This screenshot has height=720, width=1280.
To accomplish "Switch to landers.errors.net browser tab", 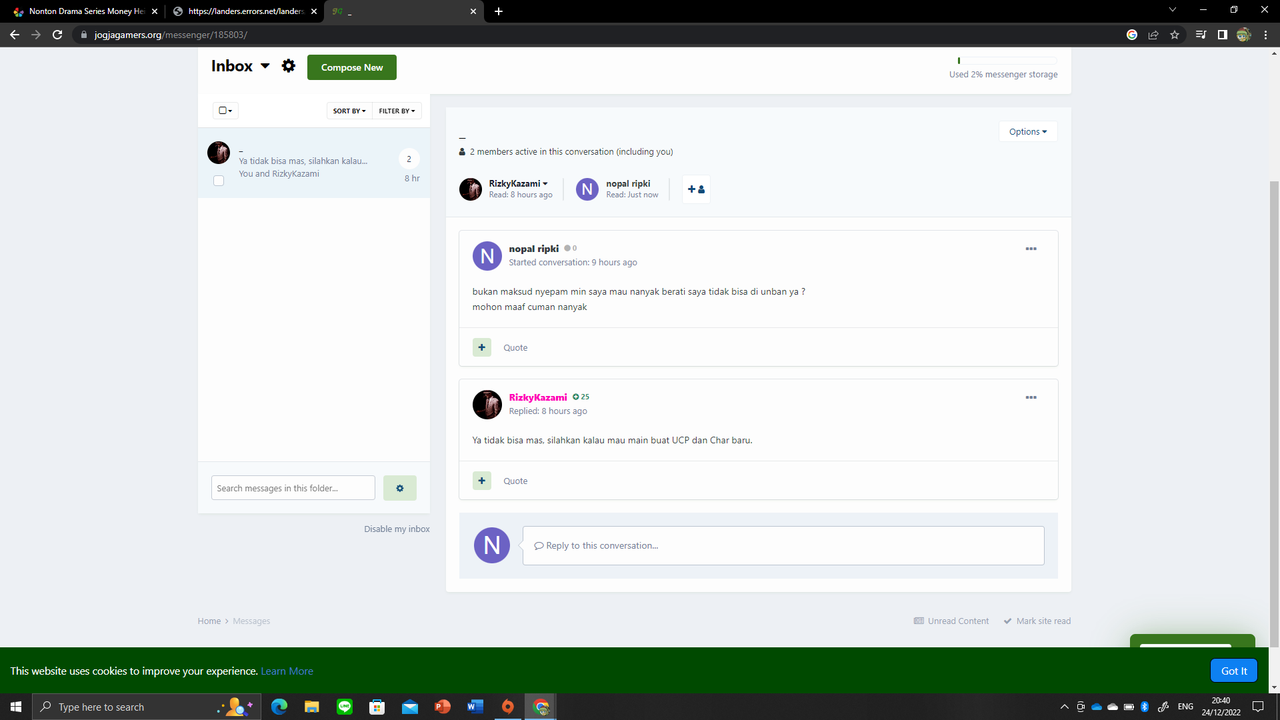I will click(x=245, y=11).
